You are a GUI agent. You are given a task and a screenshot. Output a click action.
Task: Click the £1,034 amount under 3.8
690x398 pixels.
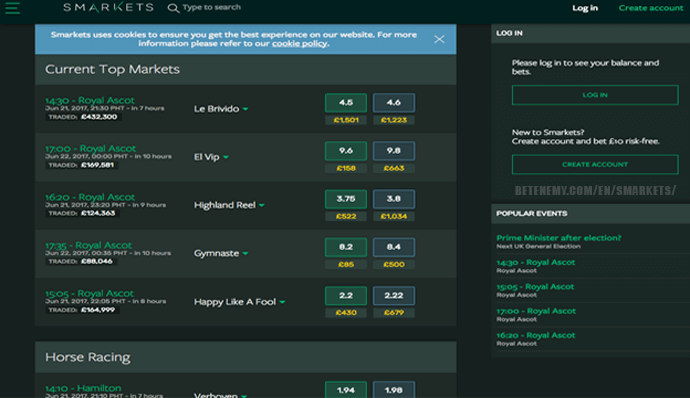click(x=393, y=217)
